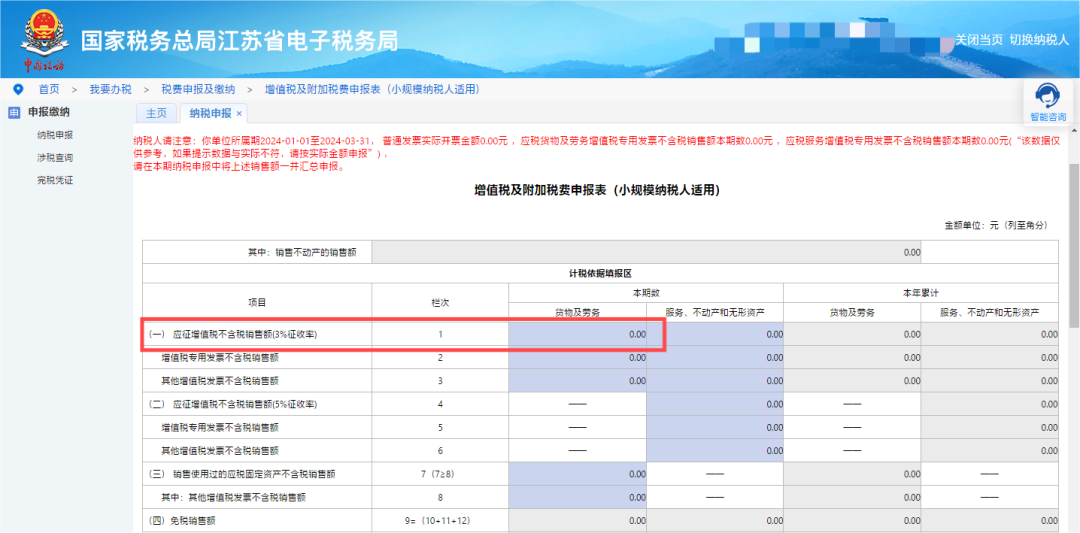This screenshot has height=533, width=1080.
Task: Click the location pin icon in breadcrumb
Action: [18, 89]
